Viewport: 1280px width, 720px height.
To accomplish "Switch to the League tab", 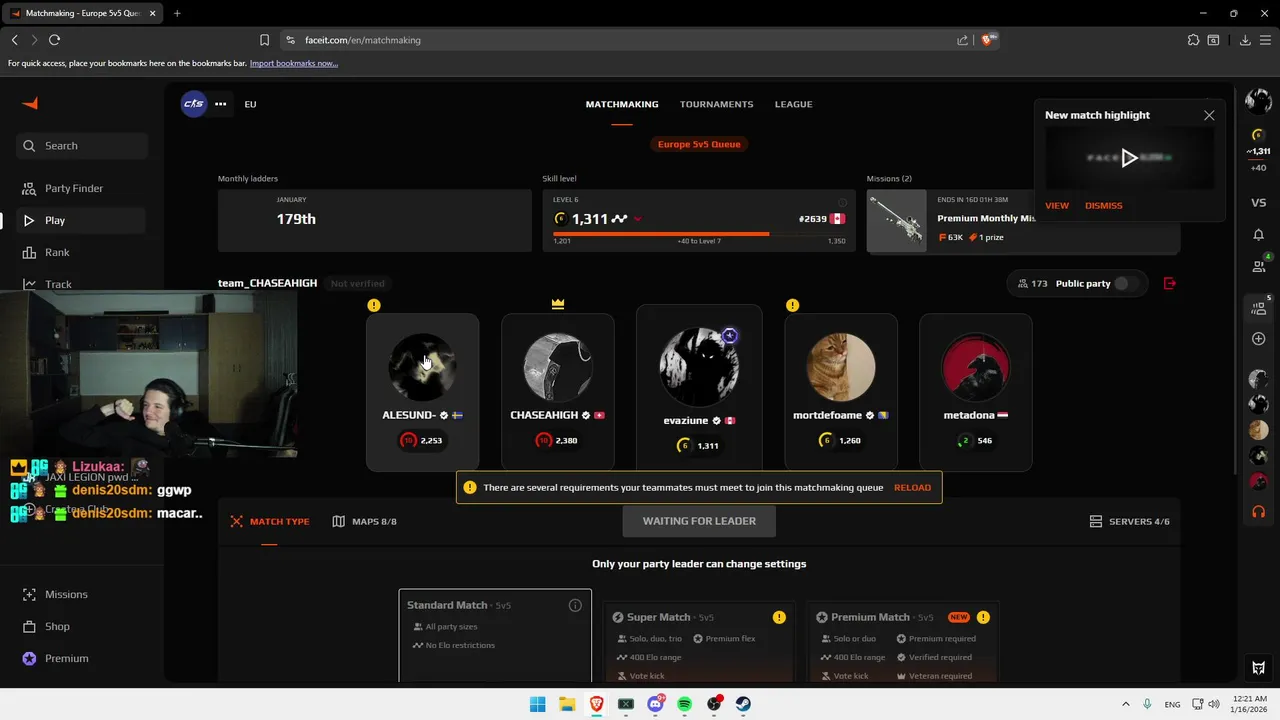I will (793, 104).
